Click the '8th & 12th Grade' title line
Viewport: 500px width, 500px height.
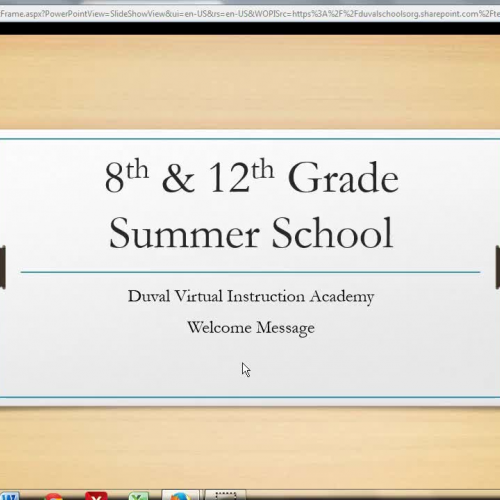(252, 176)
